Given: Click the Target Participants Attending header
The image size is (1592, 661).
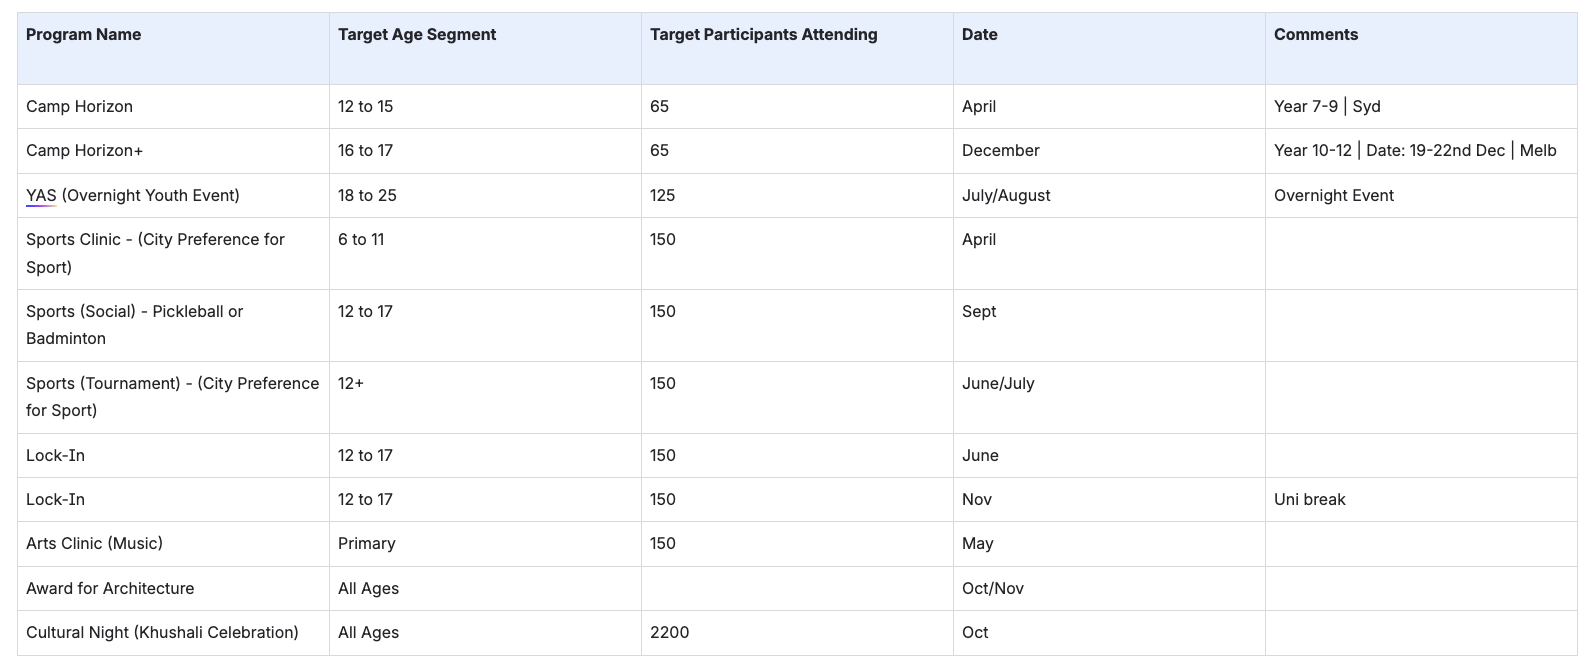Looking at the screenshot, I should [763, 35].
